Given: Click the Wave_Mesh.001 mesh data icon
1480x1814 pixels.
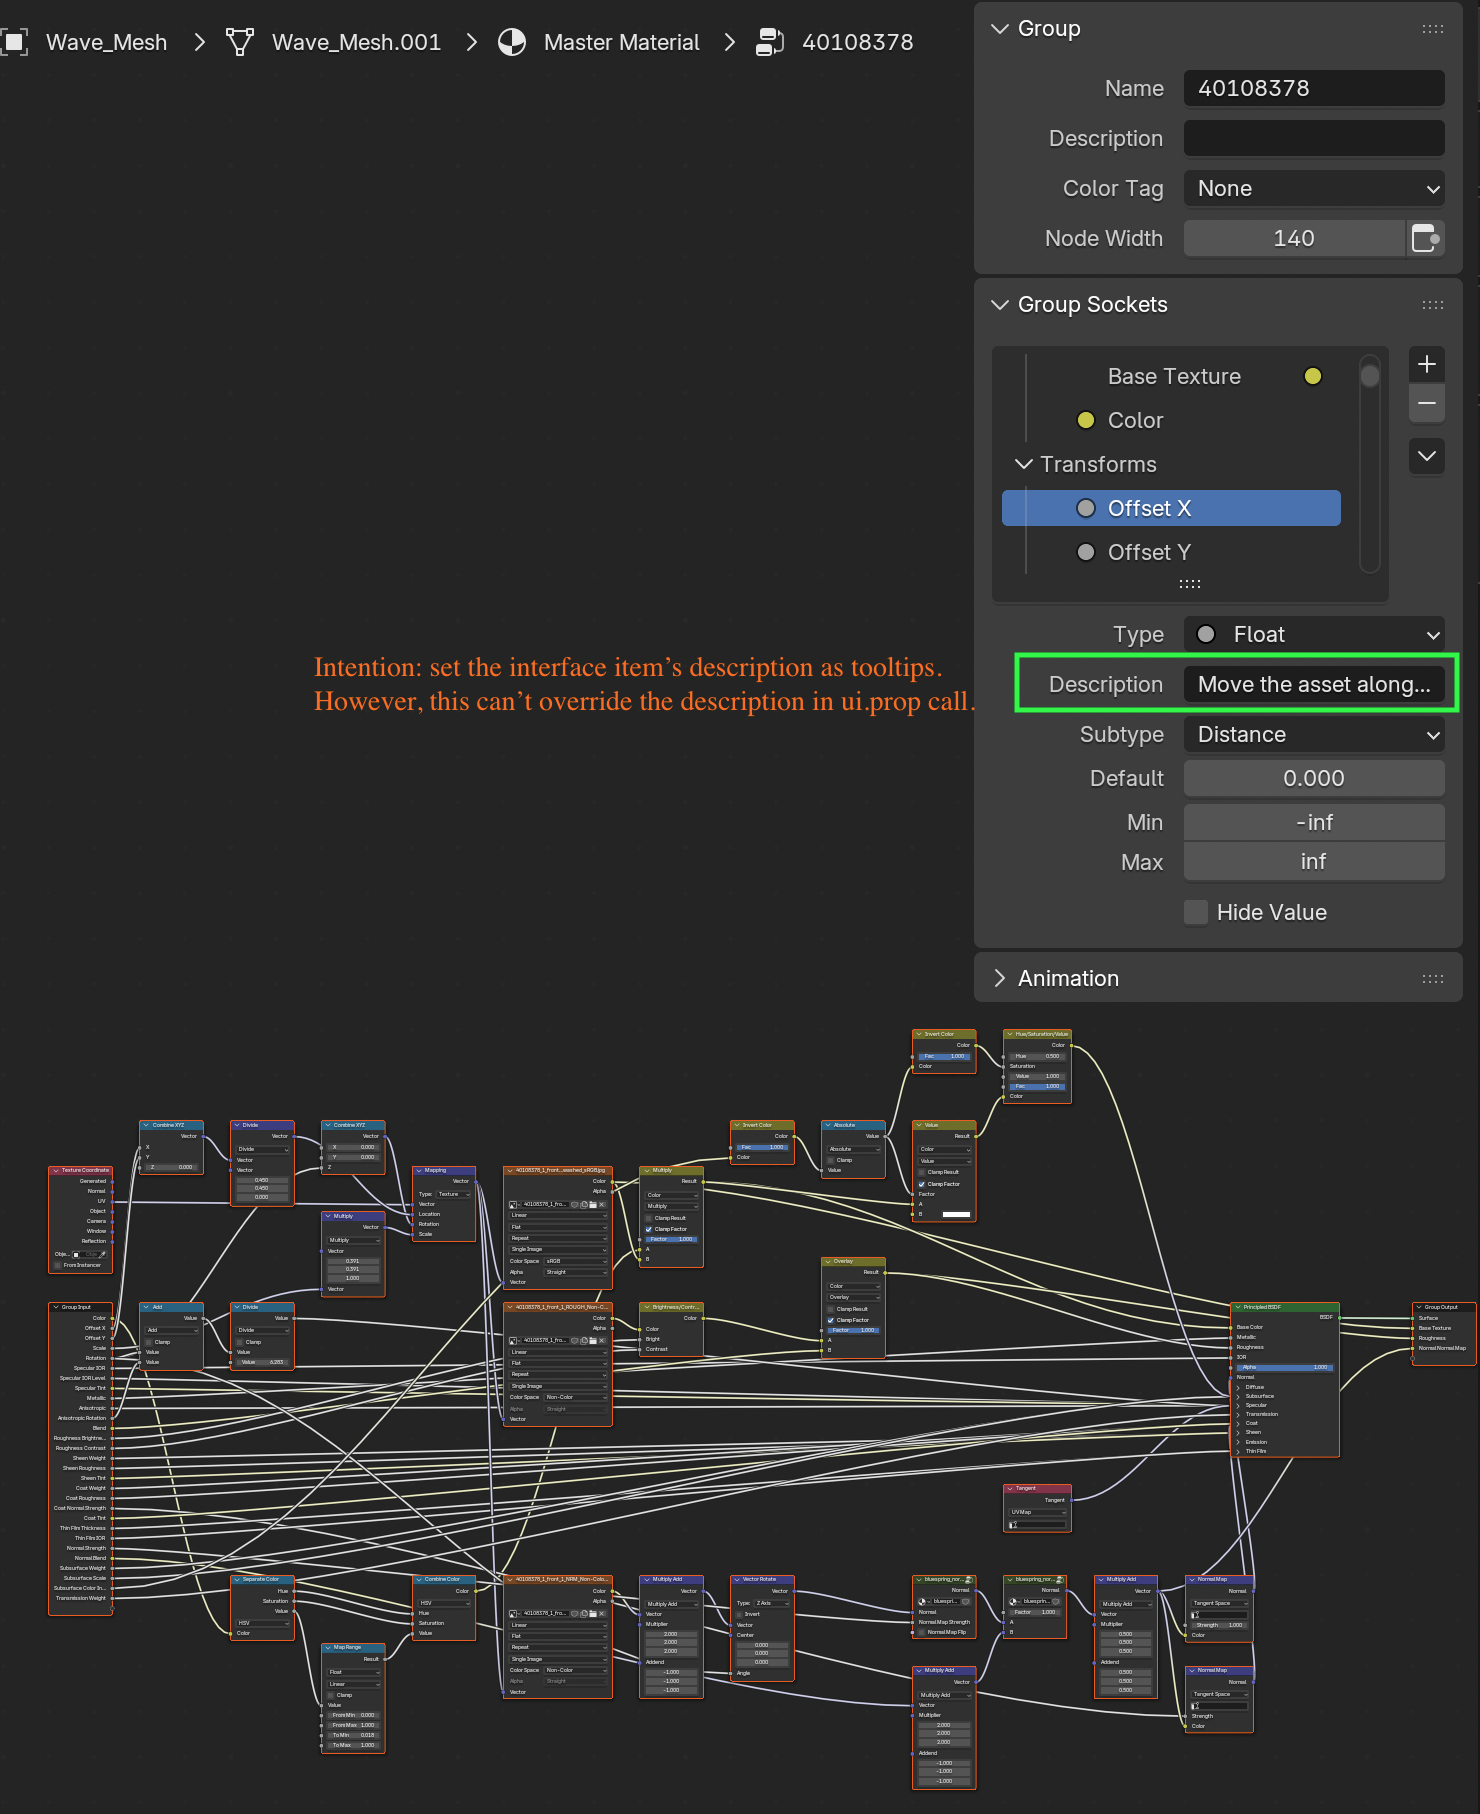Looking at the screenshot, I should pos(240,42).
